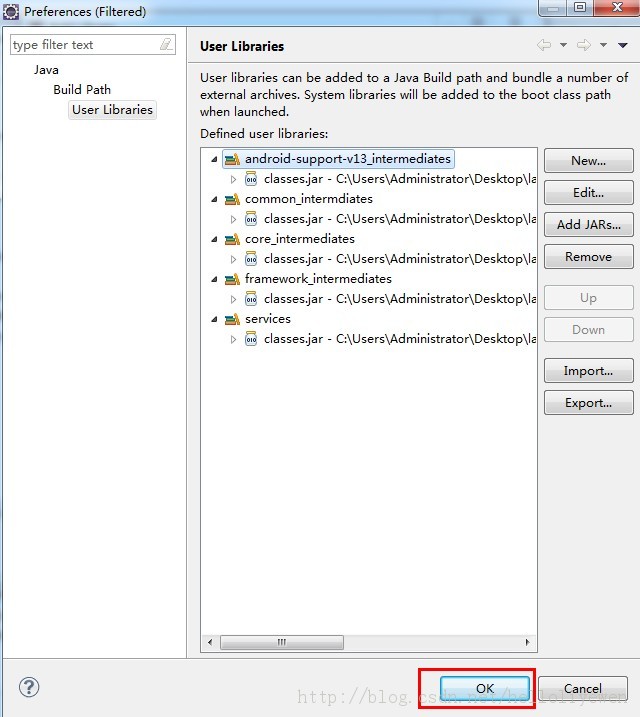Screen dimensions: 640x717
Task: Expand classes.jar under services
Action: (233, 339)
